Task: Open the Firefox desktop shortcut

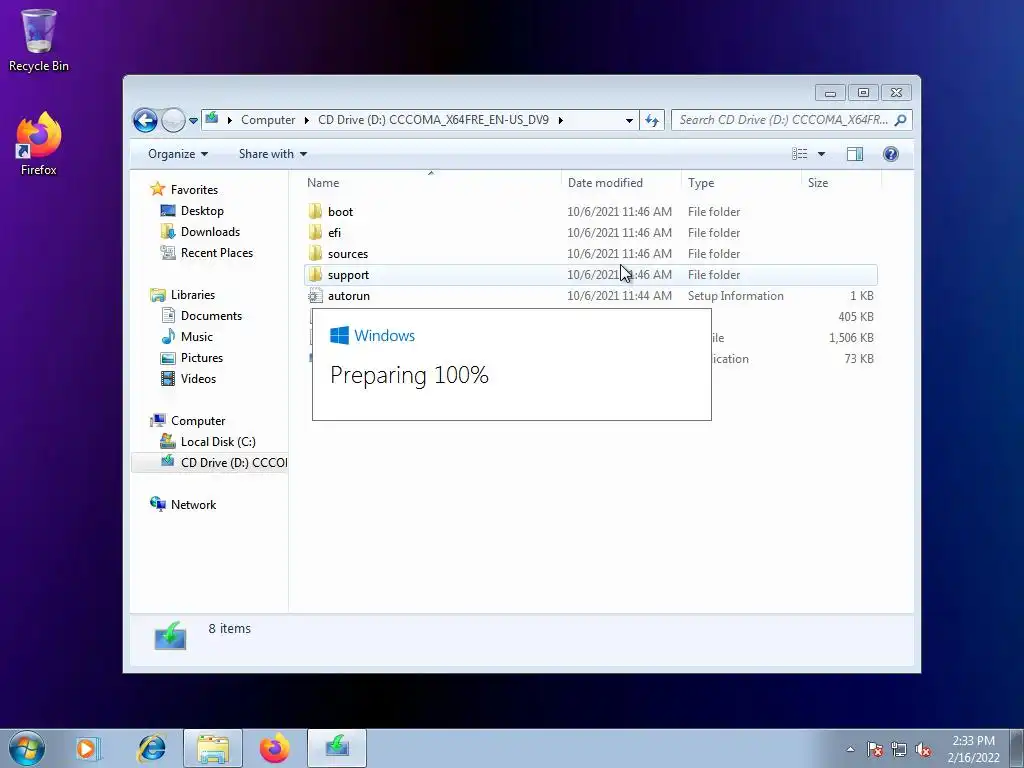Action: tap(39, 144)
